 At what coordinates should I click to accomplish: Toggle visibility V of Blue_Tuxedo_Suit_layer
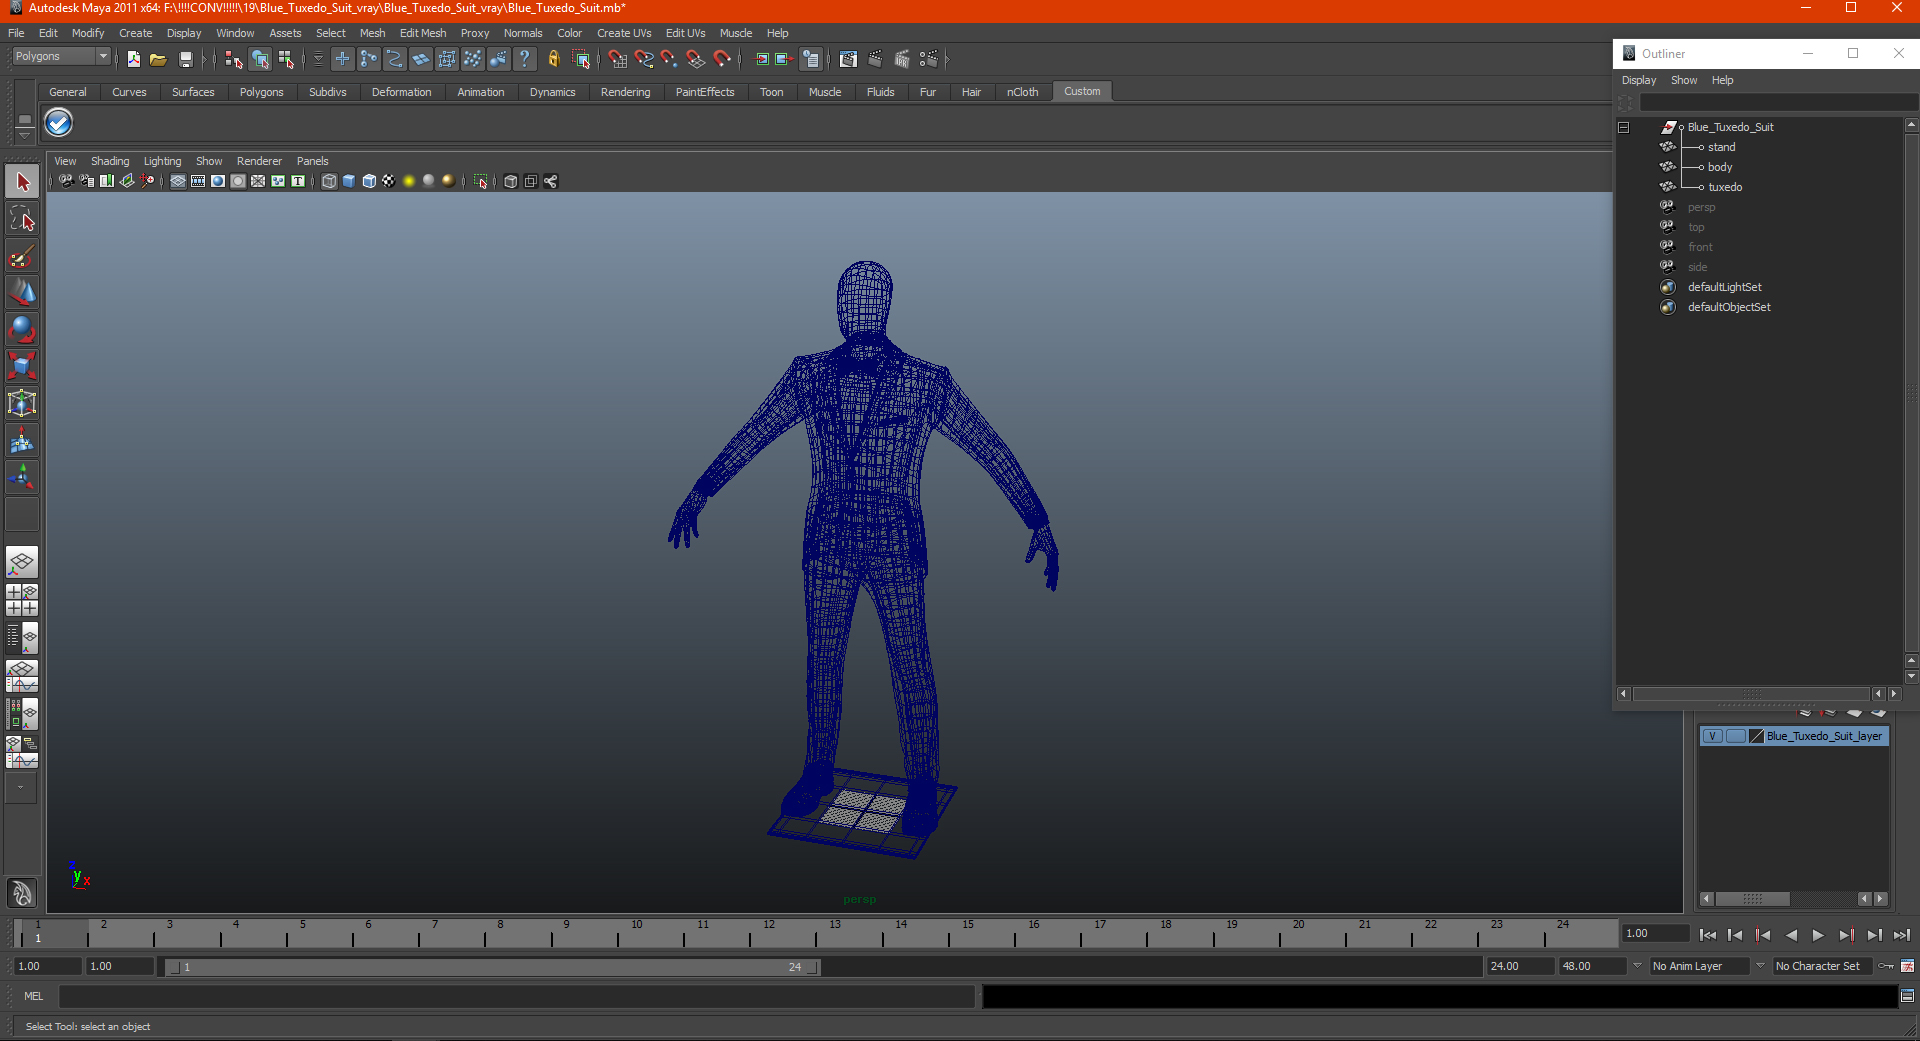pyautogui.click(x=1713, y=736)
